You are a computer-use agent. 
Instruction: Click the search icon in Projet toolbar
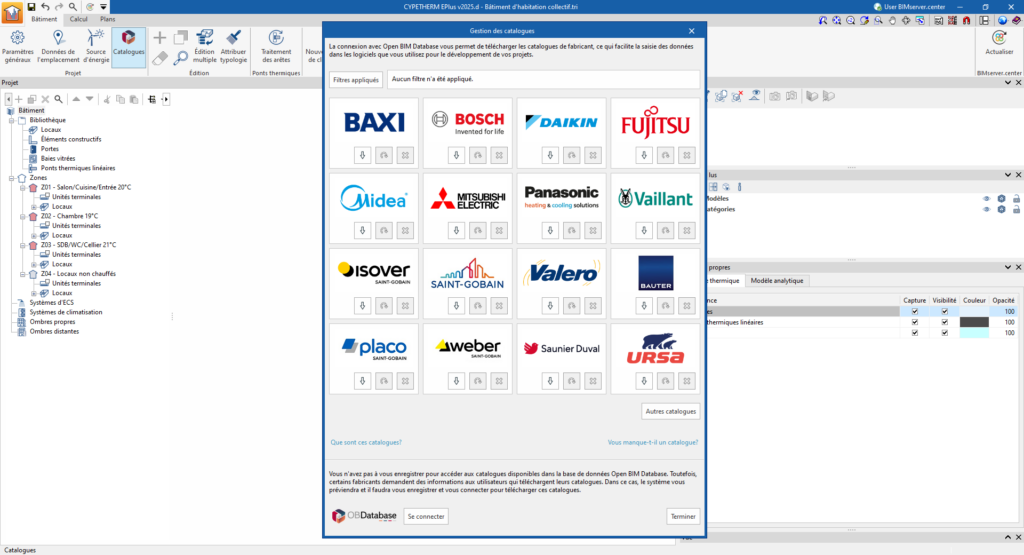pyautogui.click(x=59, y=99)
